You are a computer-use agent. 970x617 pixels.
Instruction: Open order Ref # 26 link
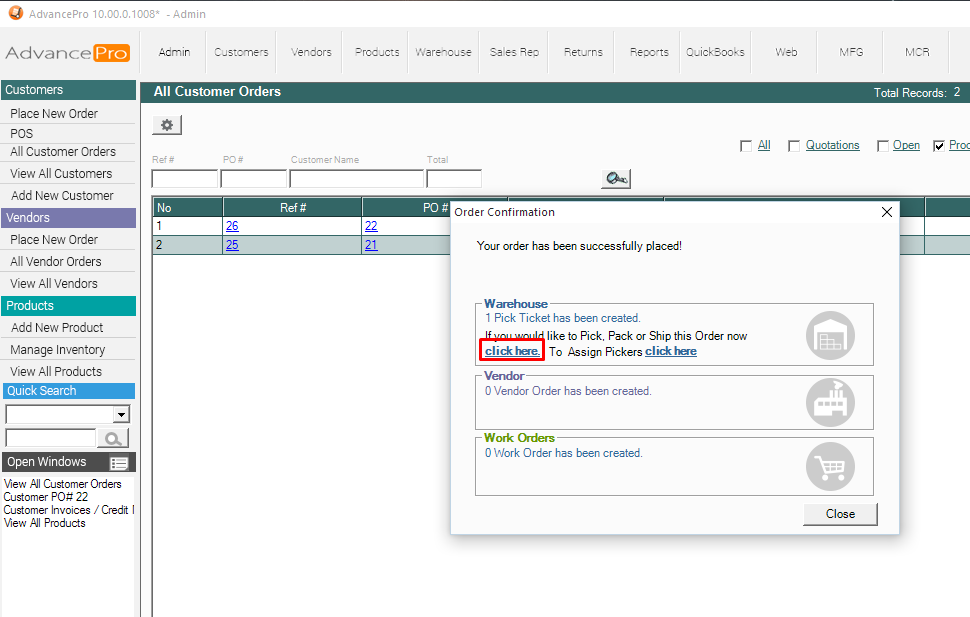[x=232, y=226]
